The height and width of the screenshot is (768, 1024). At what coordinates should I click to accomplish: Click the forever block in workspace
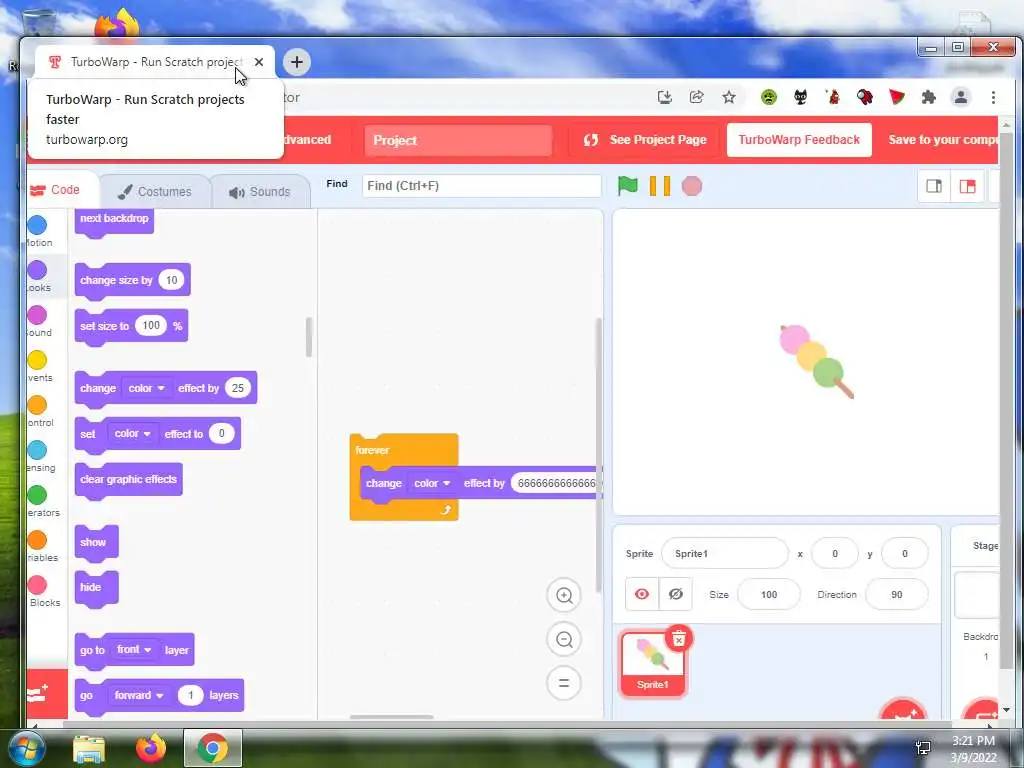click(x=372, y=450)
